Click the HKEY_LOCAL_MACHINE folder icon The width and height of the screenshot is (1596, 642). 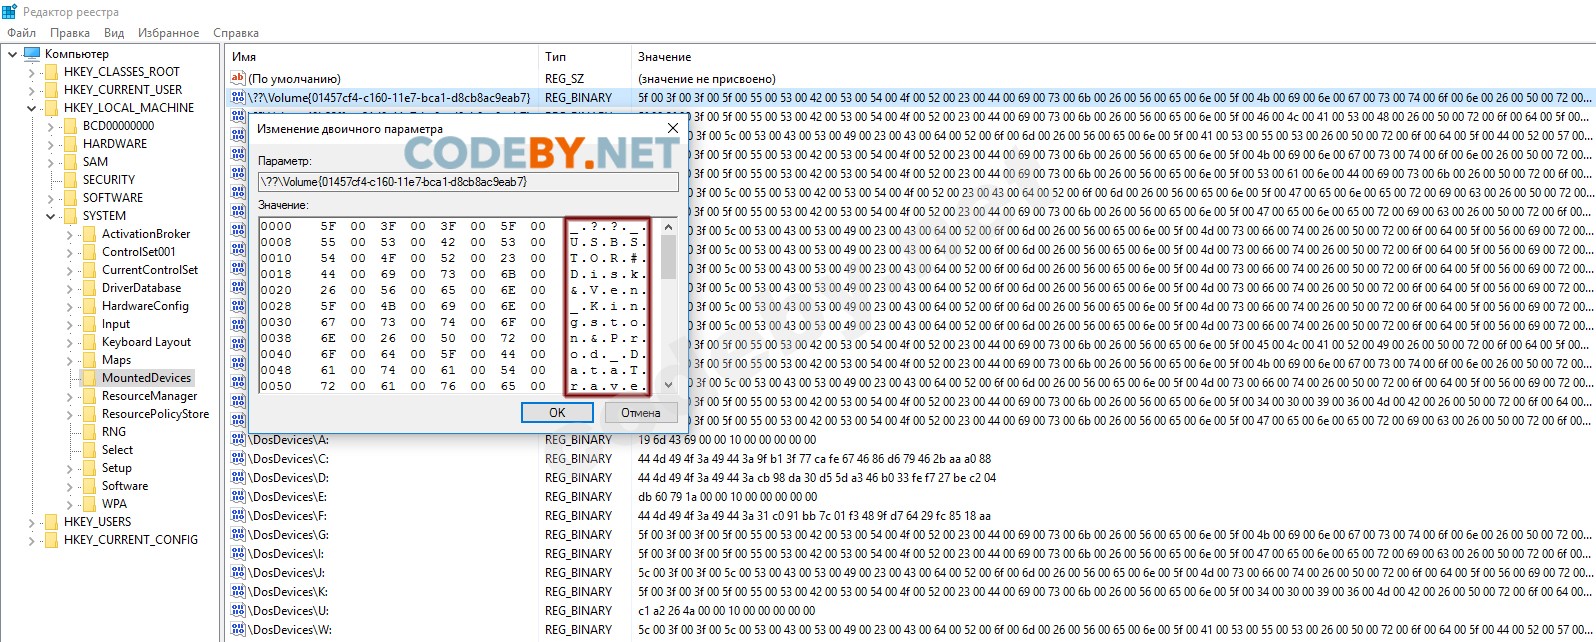(50, 108)
